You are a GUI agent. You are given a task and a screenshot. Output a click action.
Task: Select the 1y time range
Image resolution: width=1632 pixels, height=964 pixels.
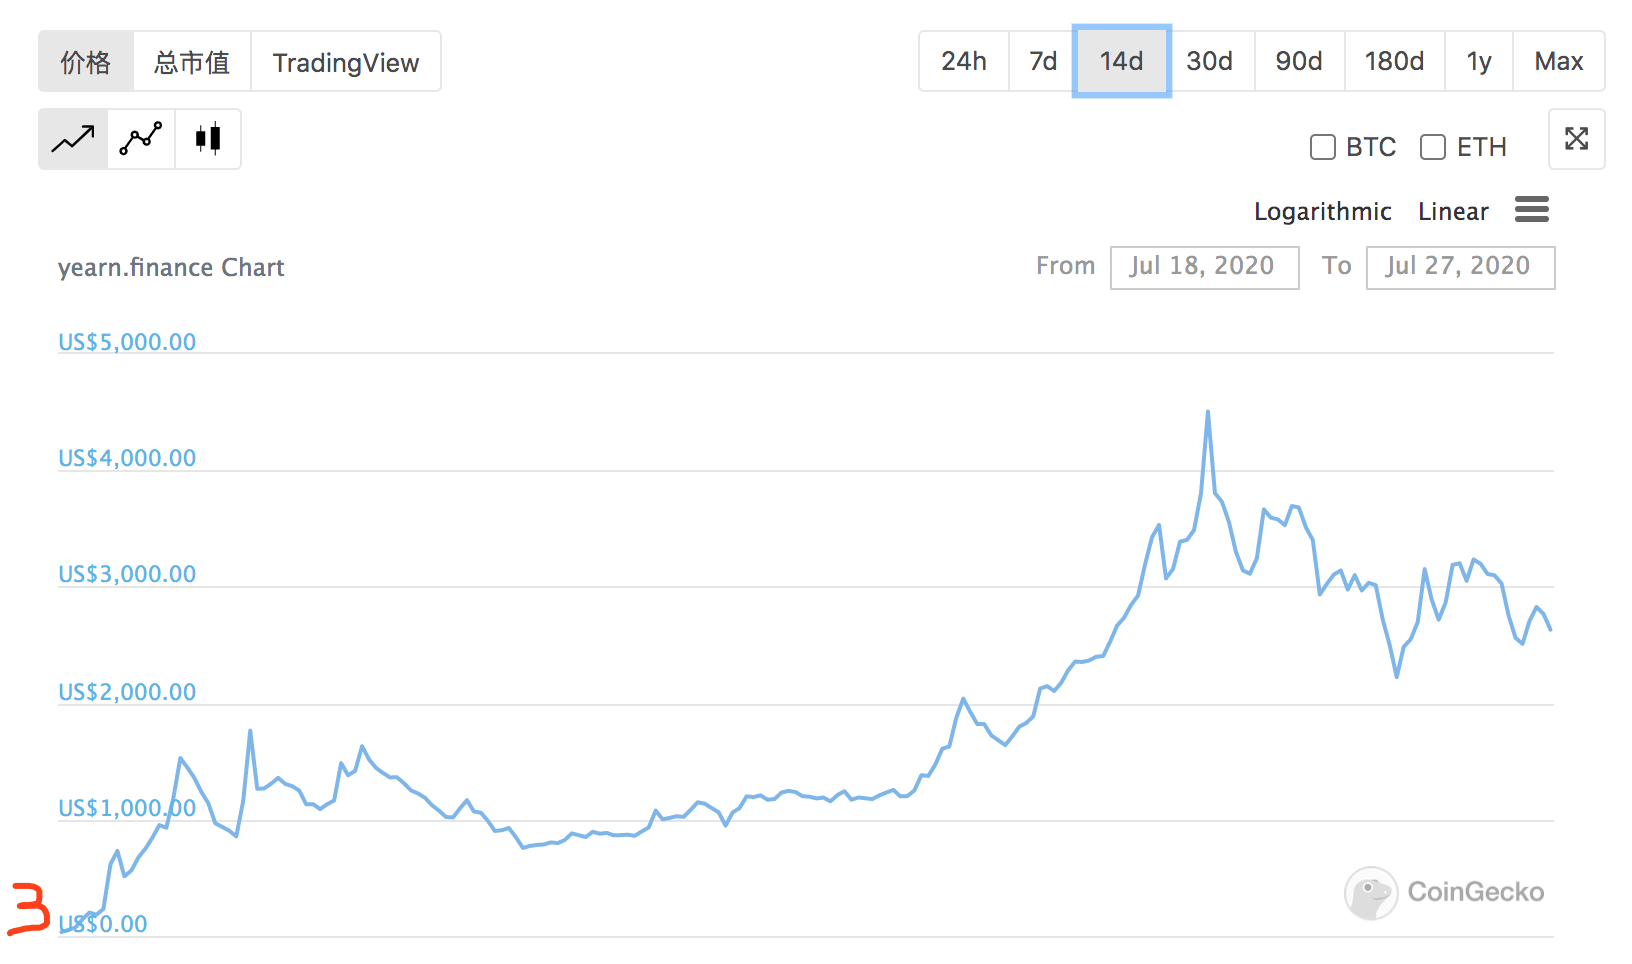(x=1479, y=61)
